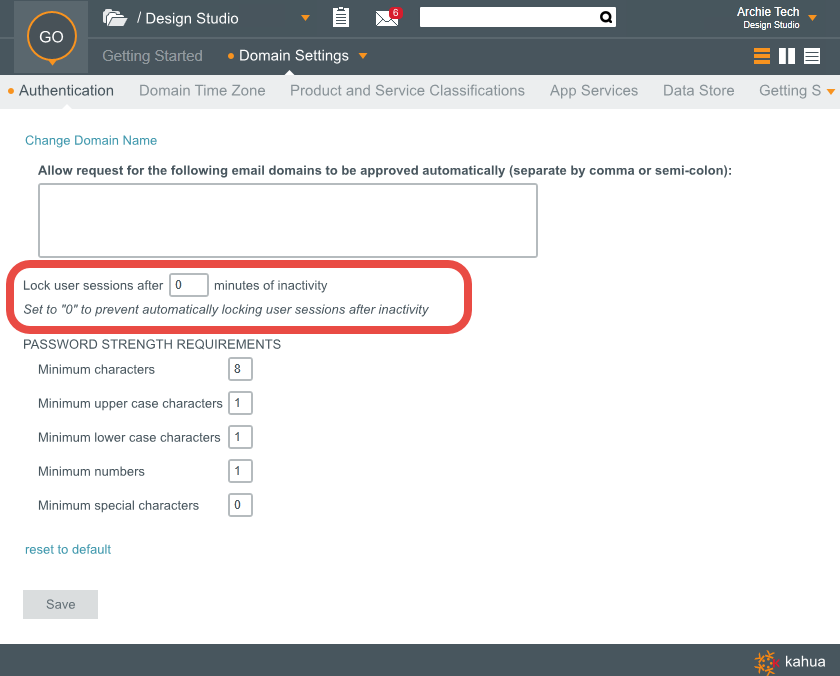Open the mail messages icon
The image size is (840, 676).
(x=386, y=18)
